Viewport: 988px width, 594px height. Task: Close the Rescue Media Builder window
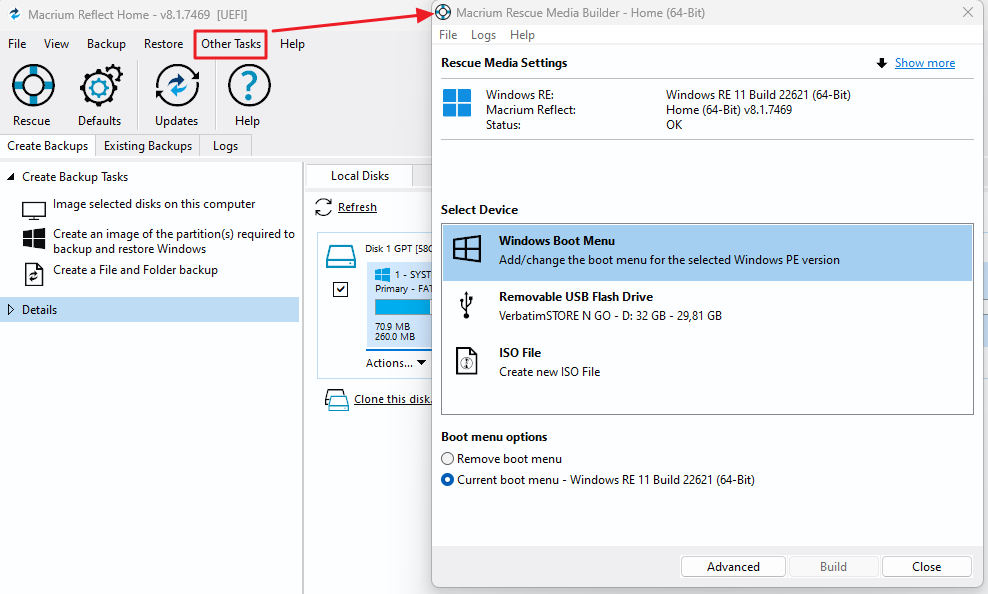[x=968, y=13]
